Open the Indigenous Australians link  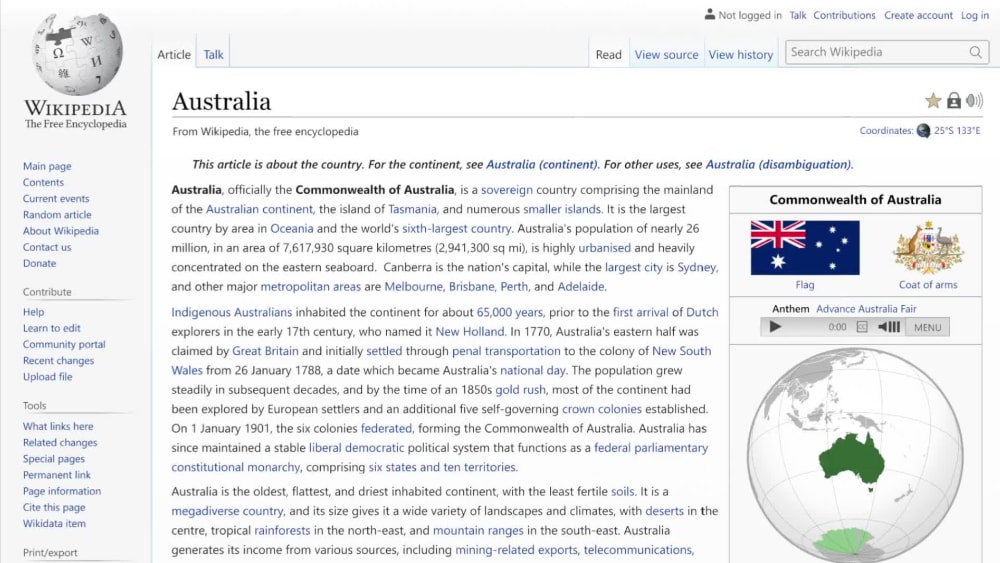pos(232,312)
